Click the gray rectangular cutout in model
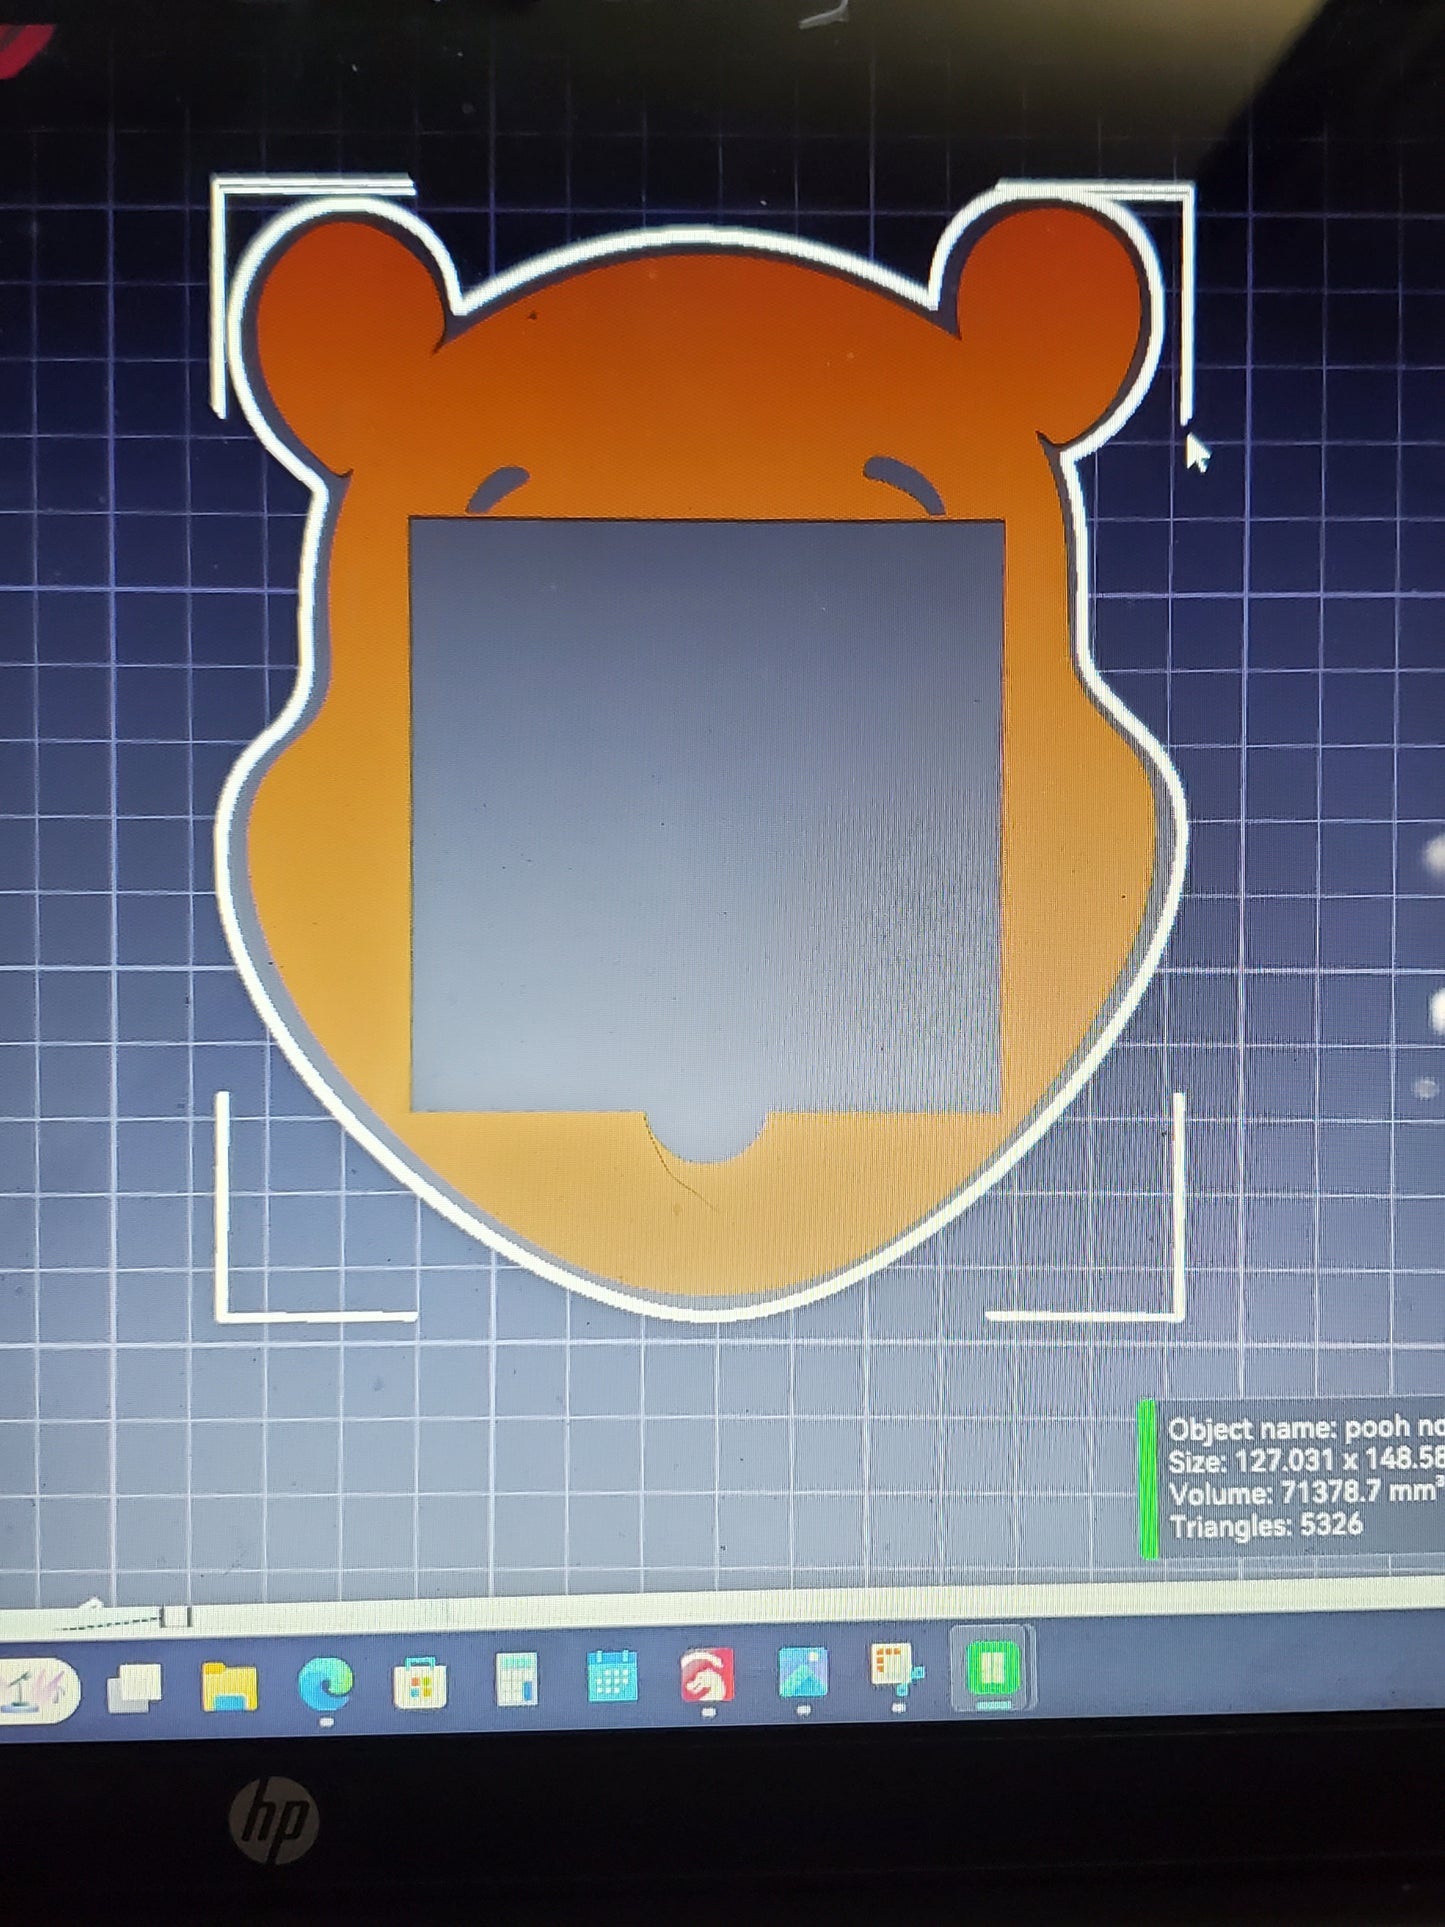This screenshot has width=1445, height=1927. pyautogui.click(x=706, y=815)
